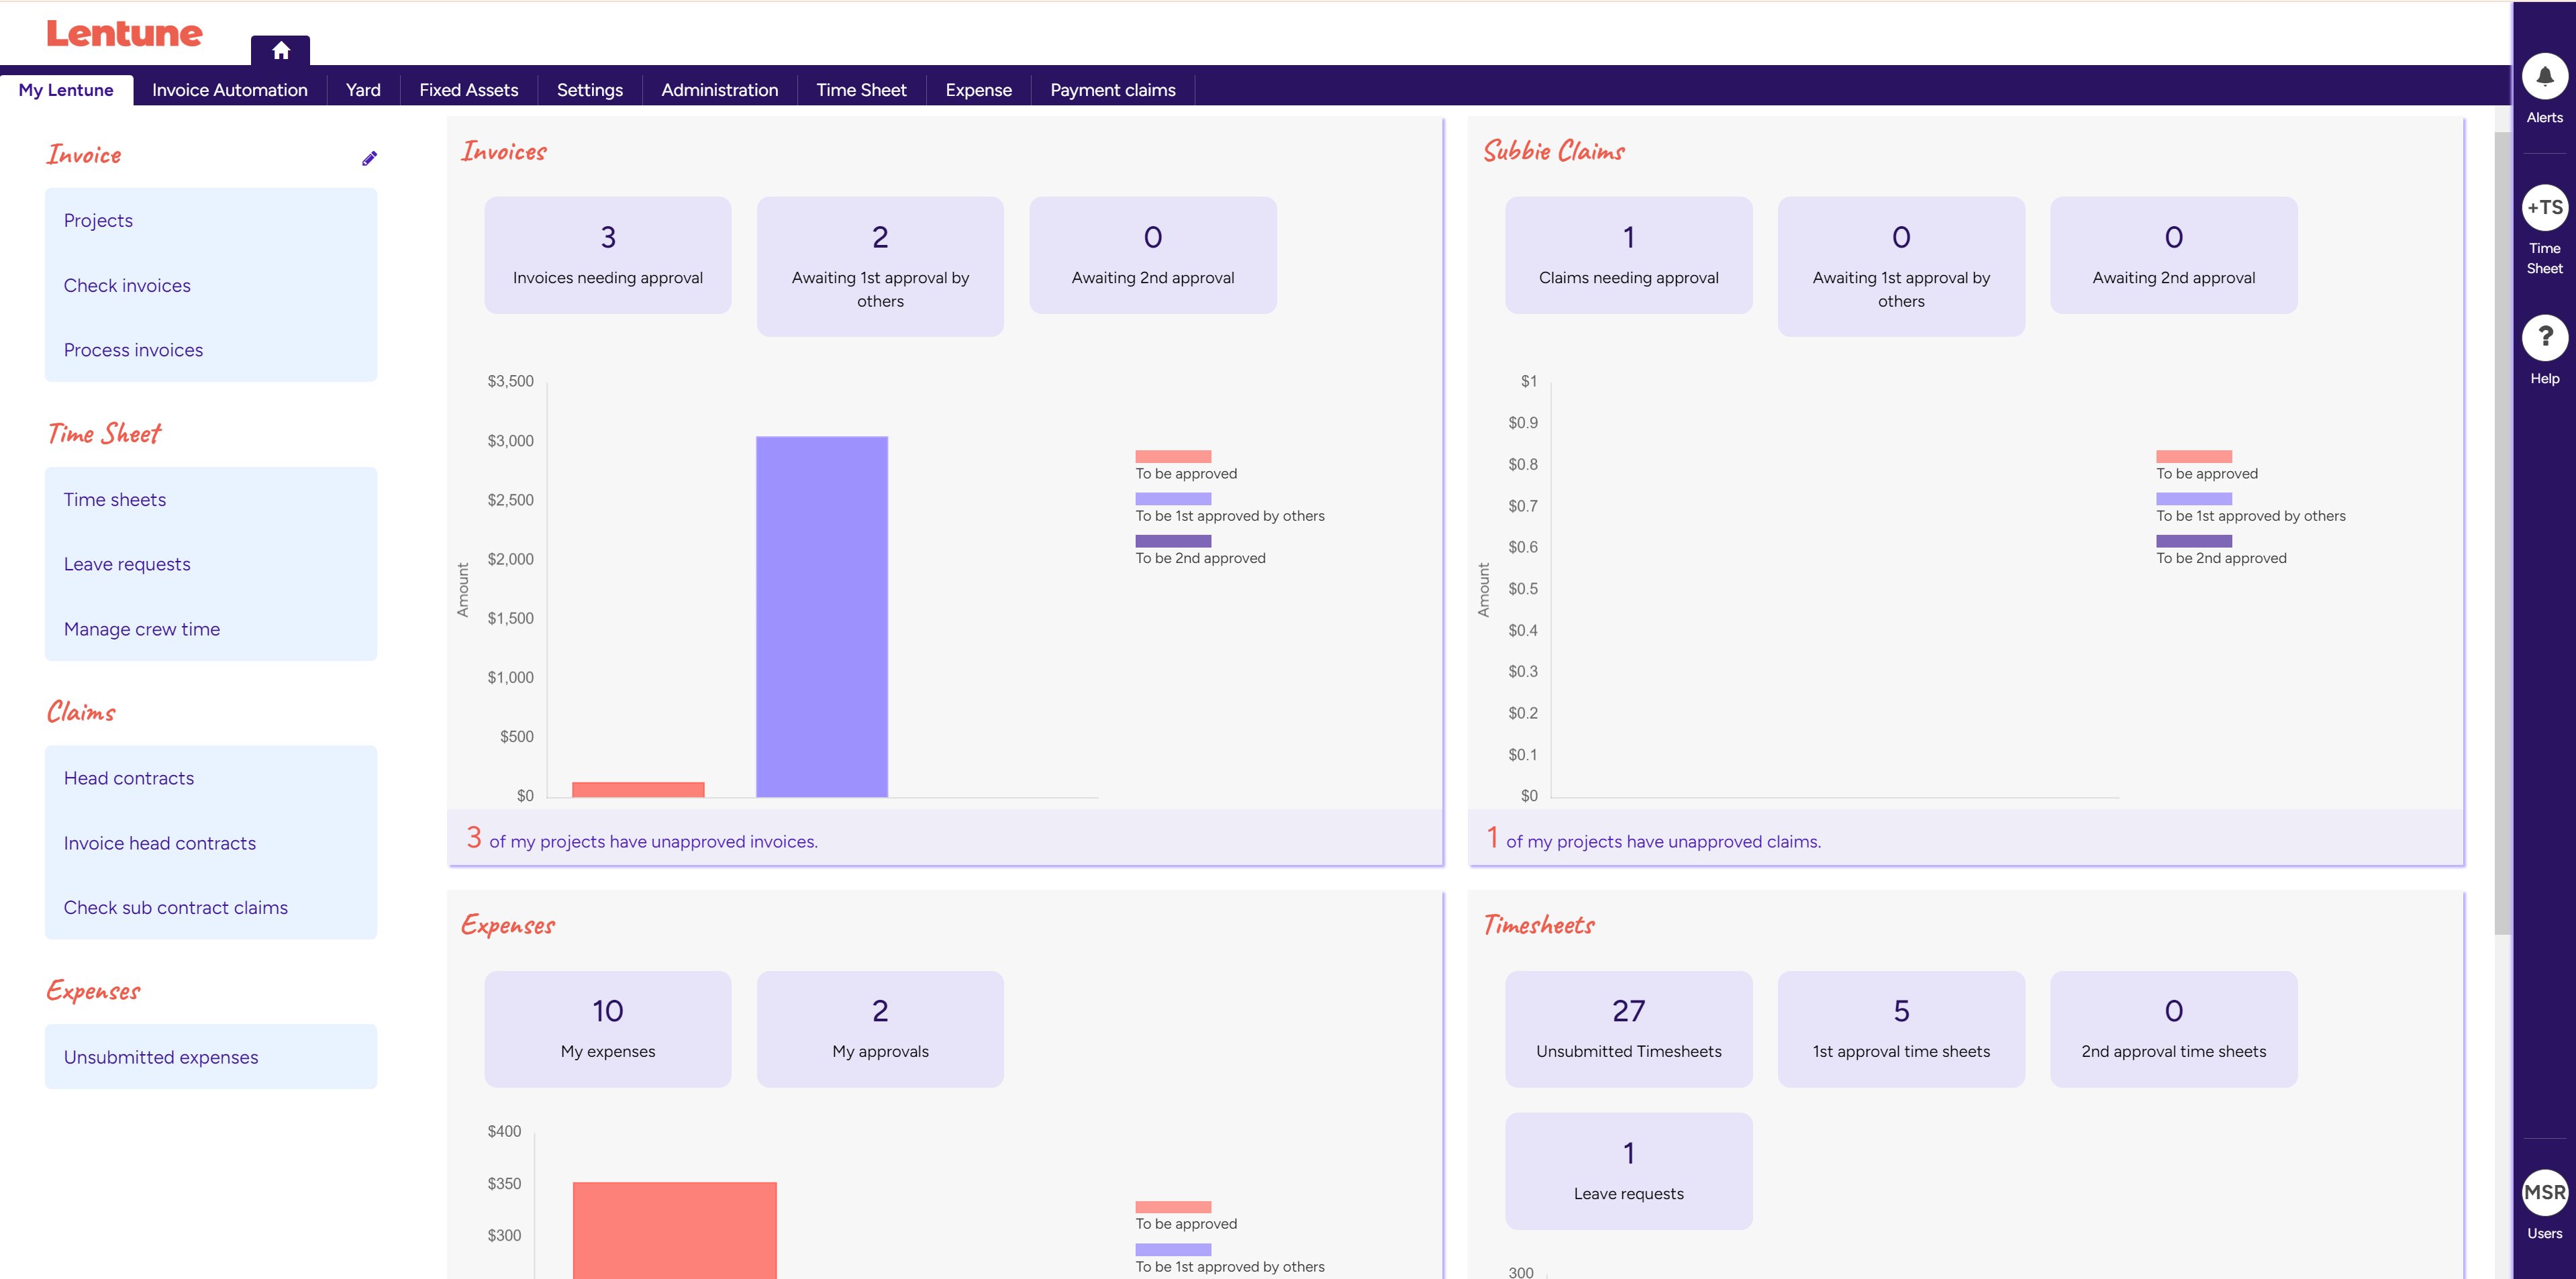This screenshot has width=2576, height=1279.
Task: Open the Invoice Automation tab
Action: point(230,90)
